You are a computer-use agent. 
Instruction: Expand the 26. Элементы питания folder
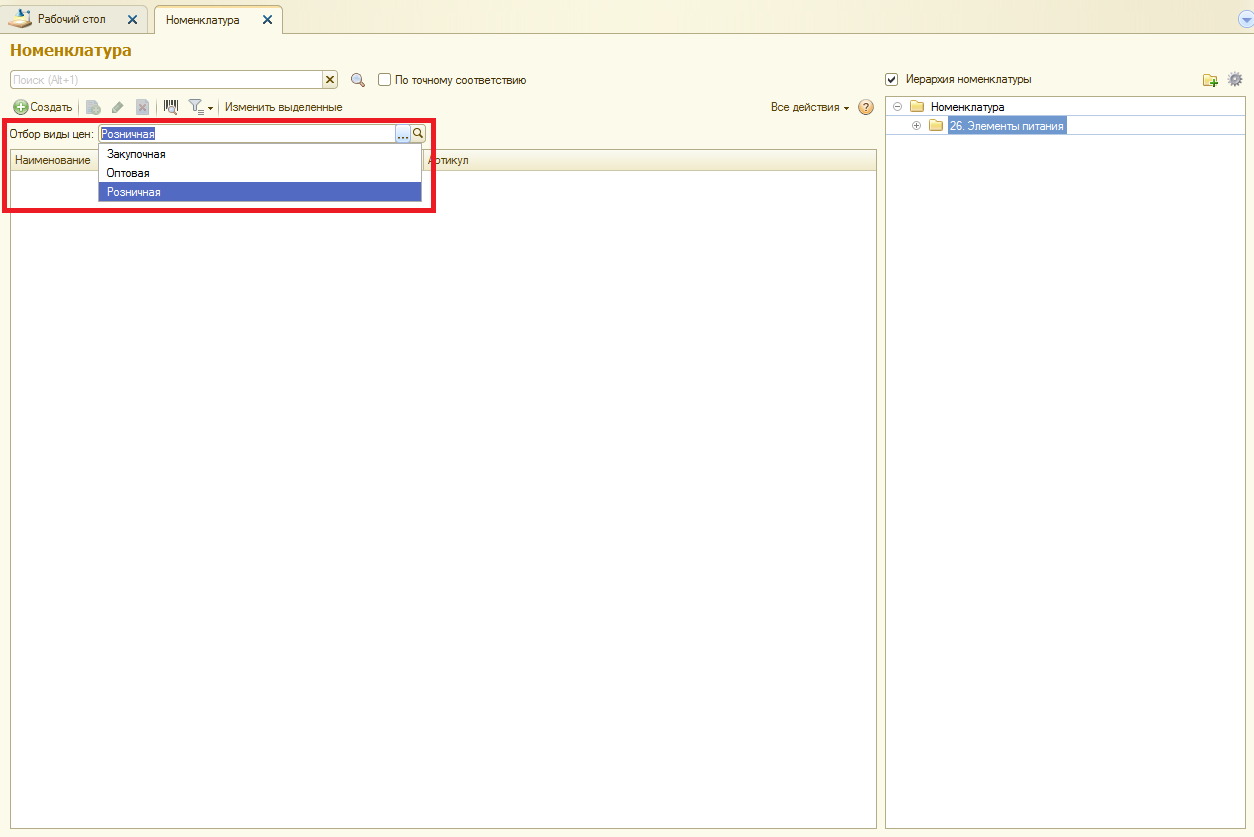coord(916,125)
